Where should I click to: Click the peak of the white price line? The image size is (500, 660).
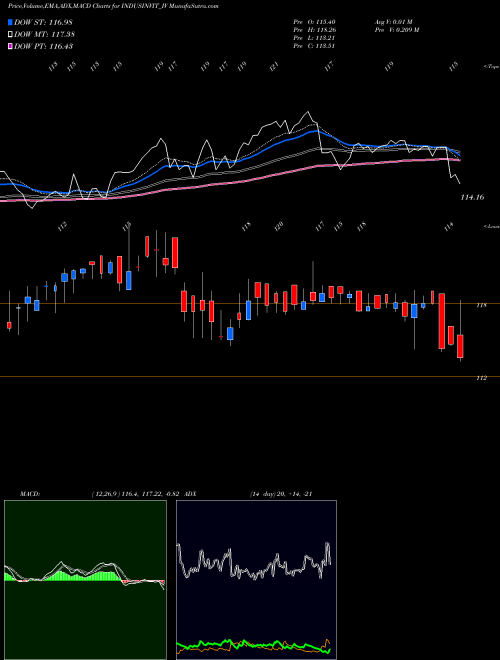(308, 112)
